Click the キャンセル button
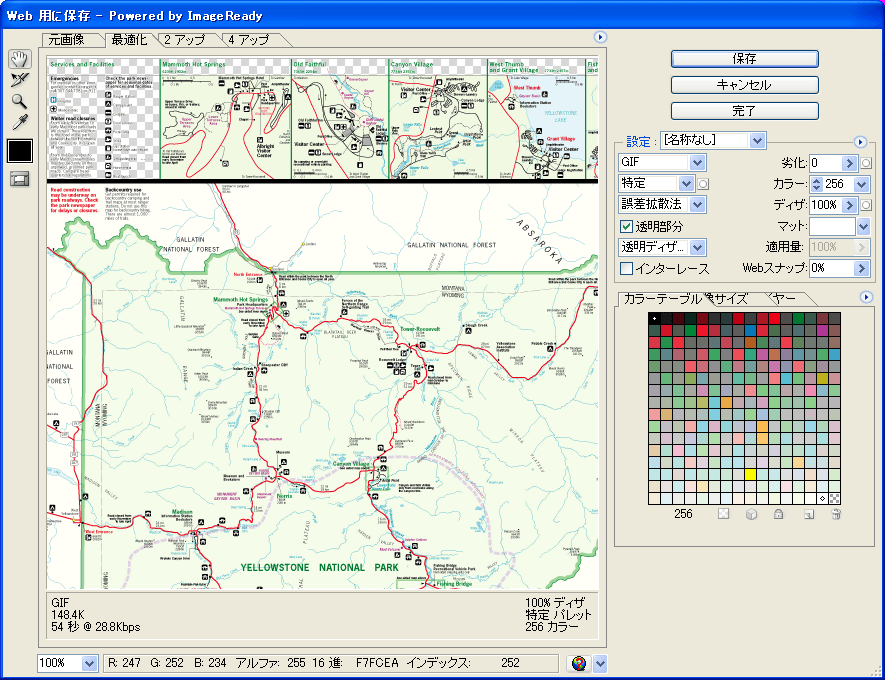The height and width of the screenshot is (680, 885). coord(744,85)
